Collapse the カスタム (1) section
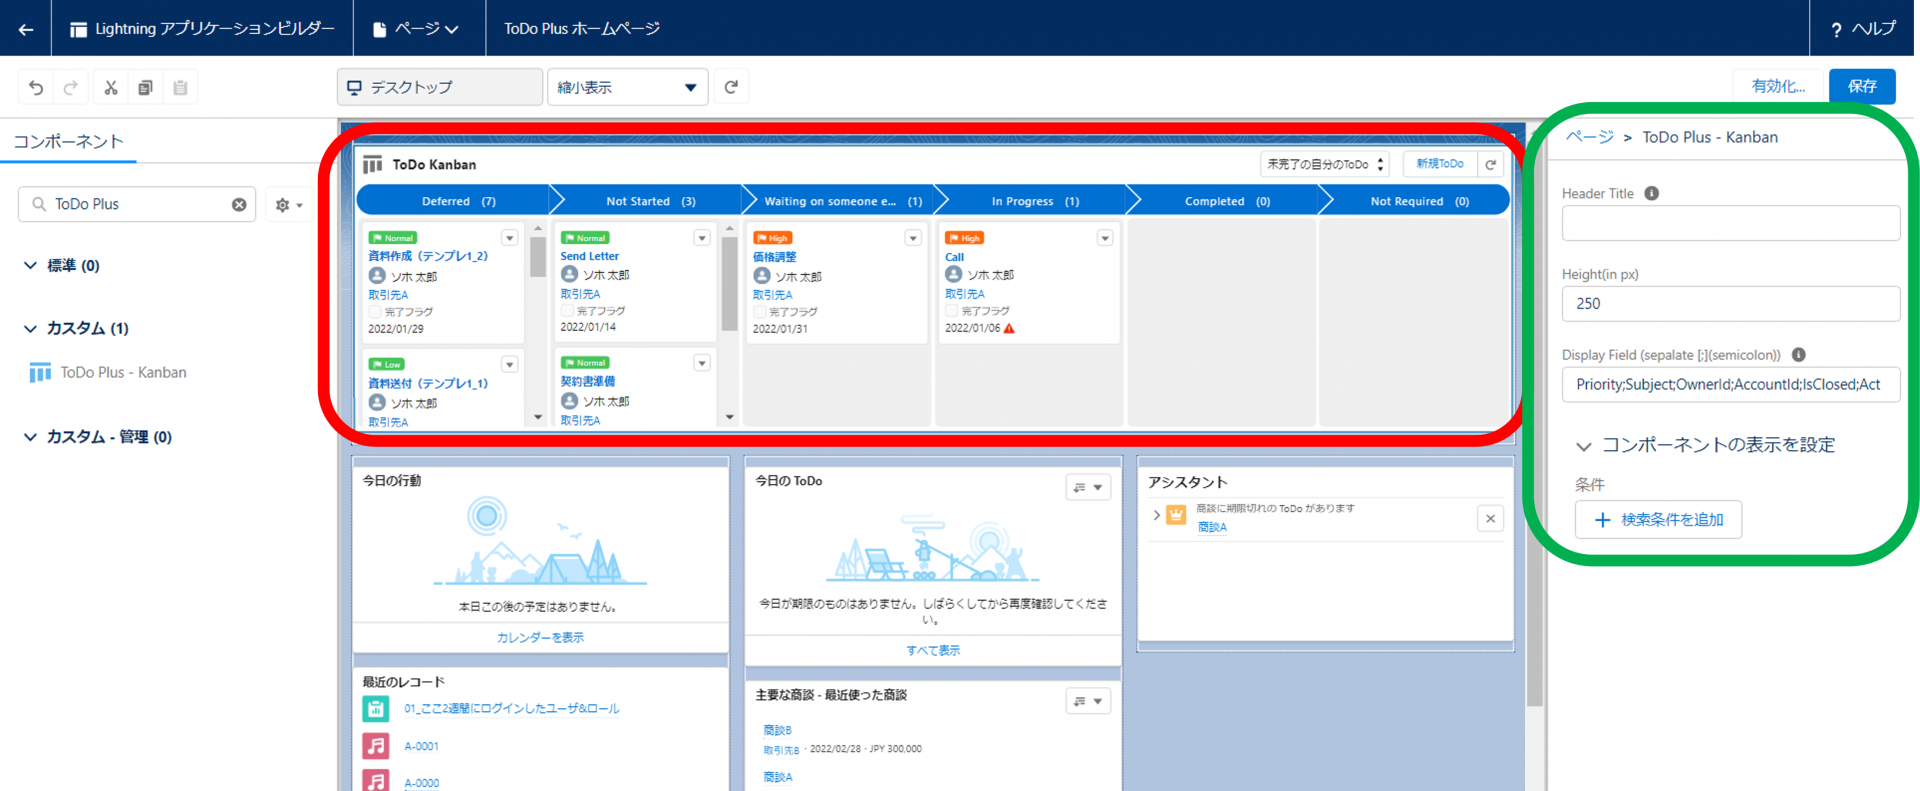The image size is (1920, 791). (30, 328)
